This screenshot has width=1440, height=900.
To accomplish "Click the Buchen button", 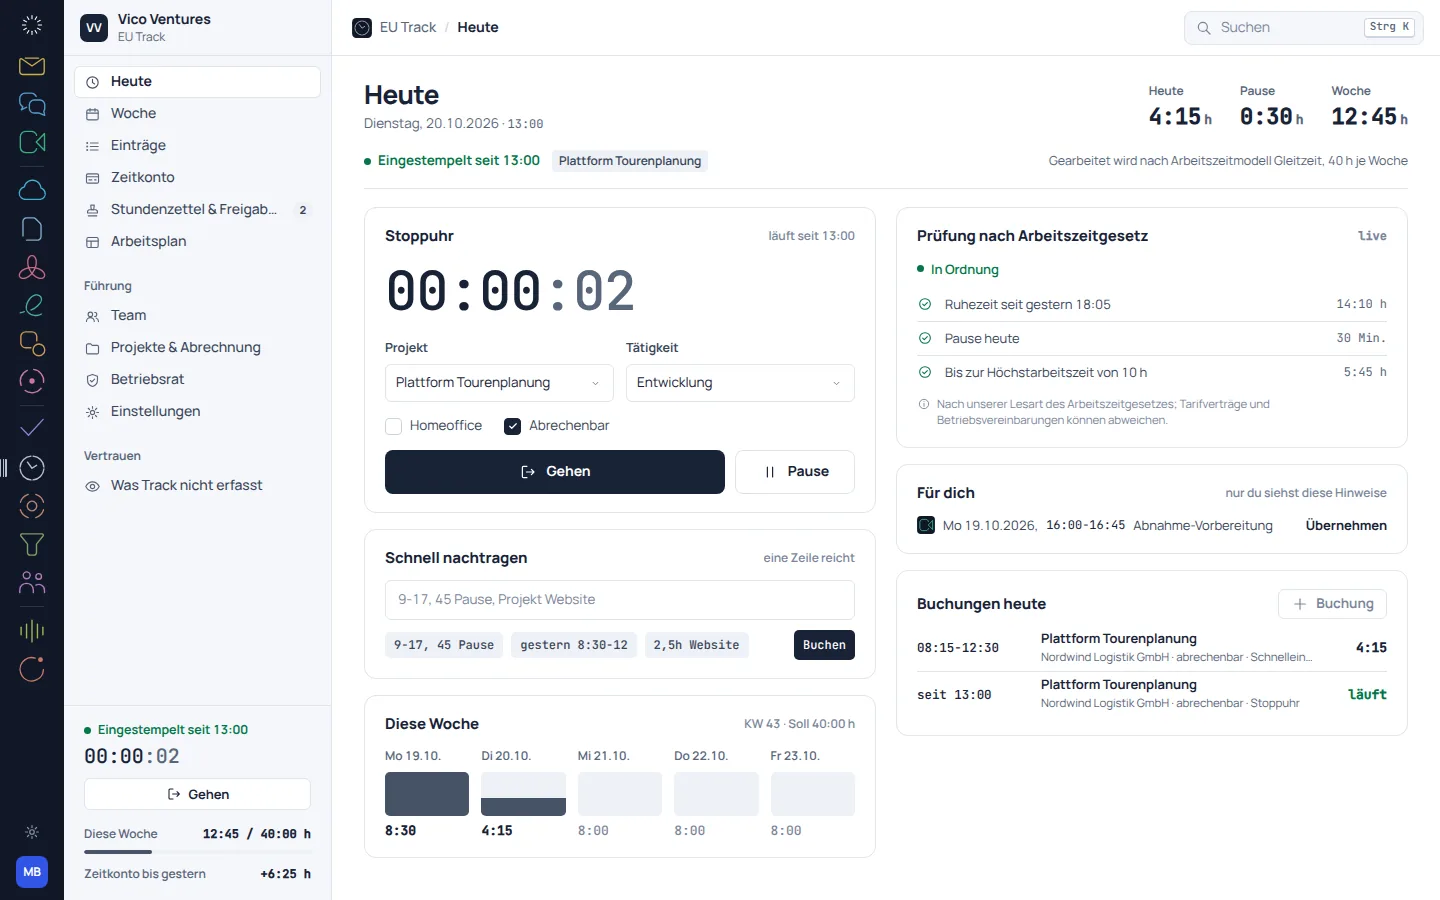I will coord(824,645).
